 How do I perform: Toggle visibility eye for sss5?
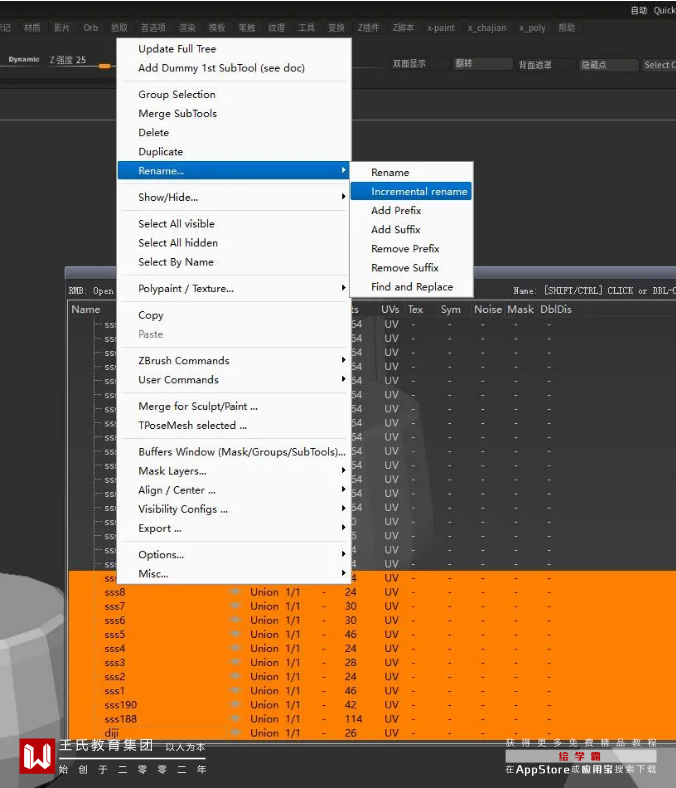tap(234, 634)
